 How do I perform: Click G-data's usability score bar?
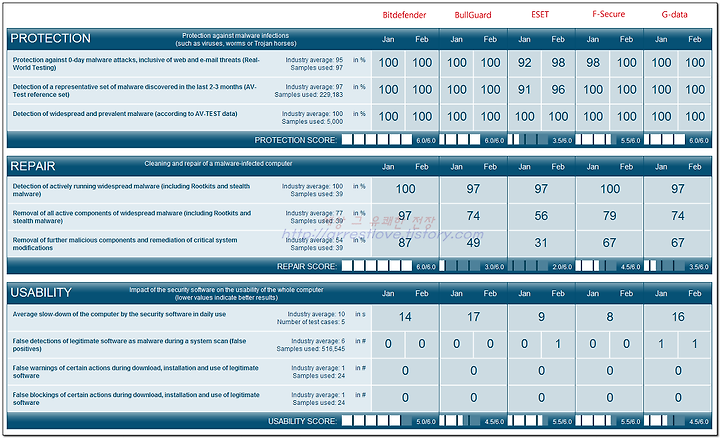coord(664,421)
